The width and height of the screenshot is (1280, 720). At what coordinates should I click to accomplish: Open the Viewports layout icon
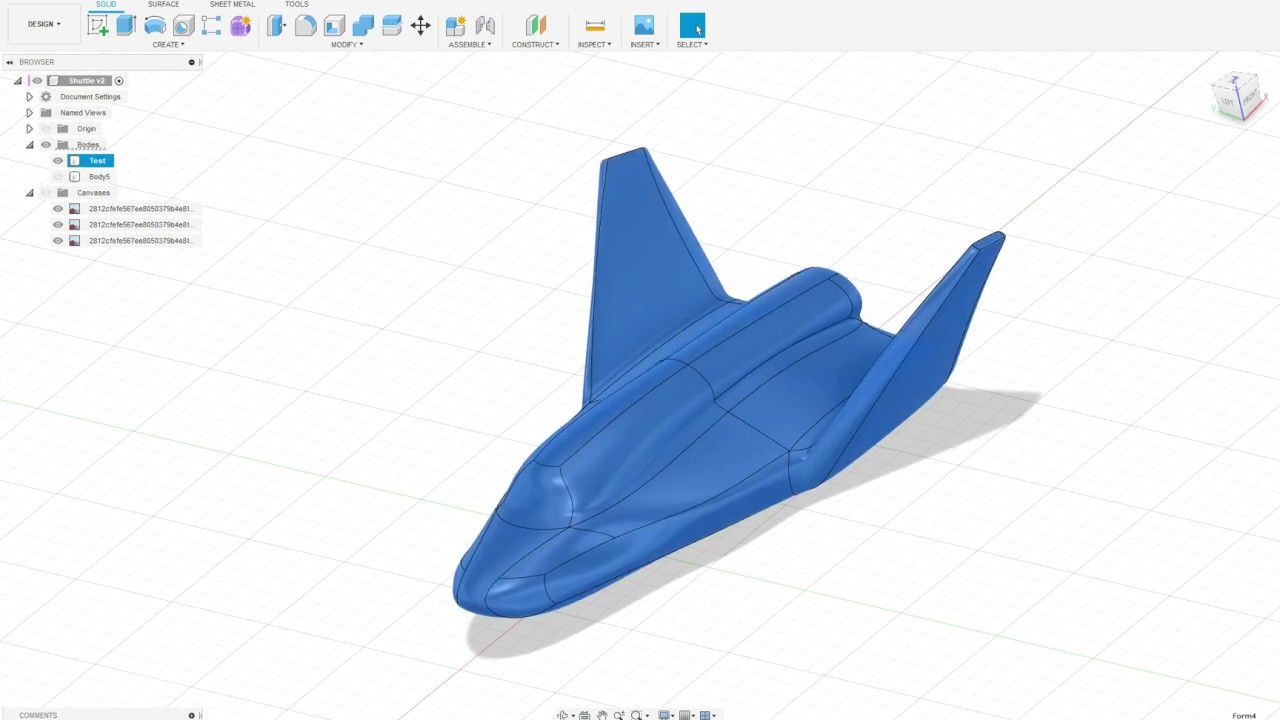pyautogui.click(x=705, y=715)
